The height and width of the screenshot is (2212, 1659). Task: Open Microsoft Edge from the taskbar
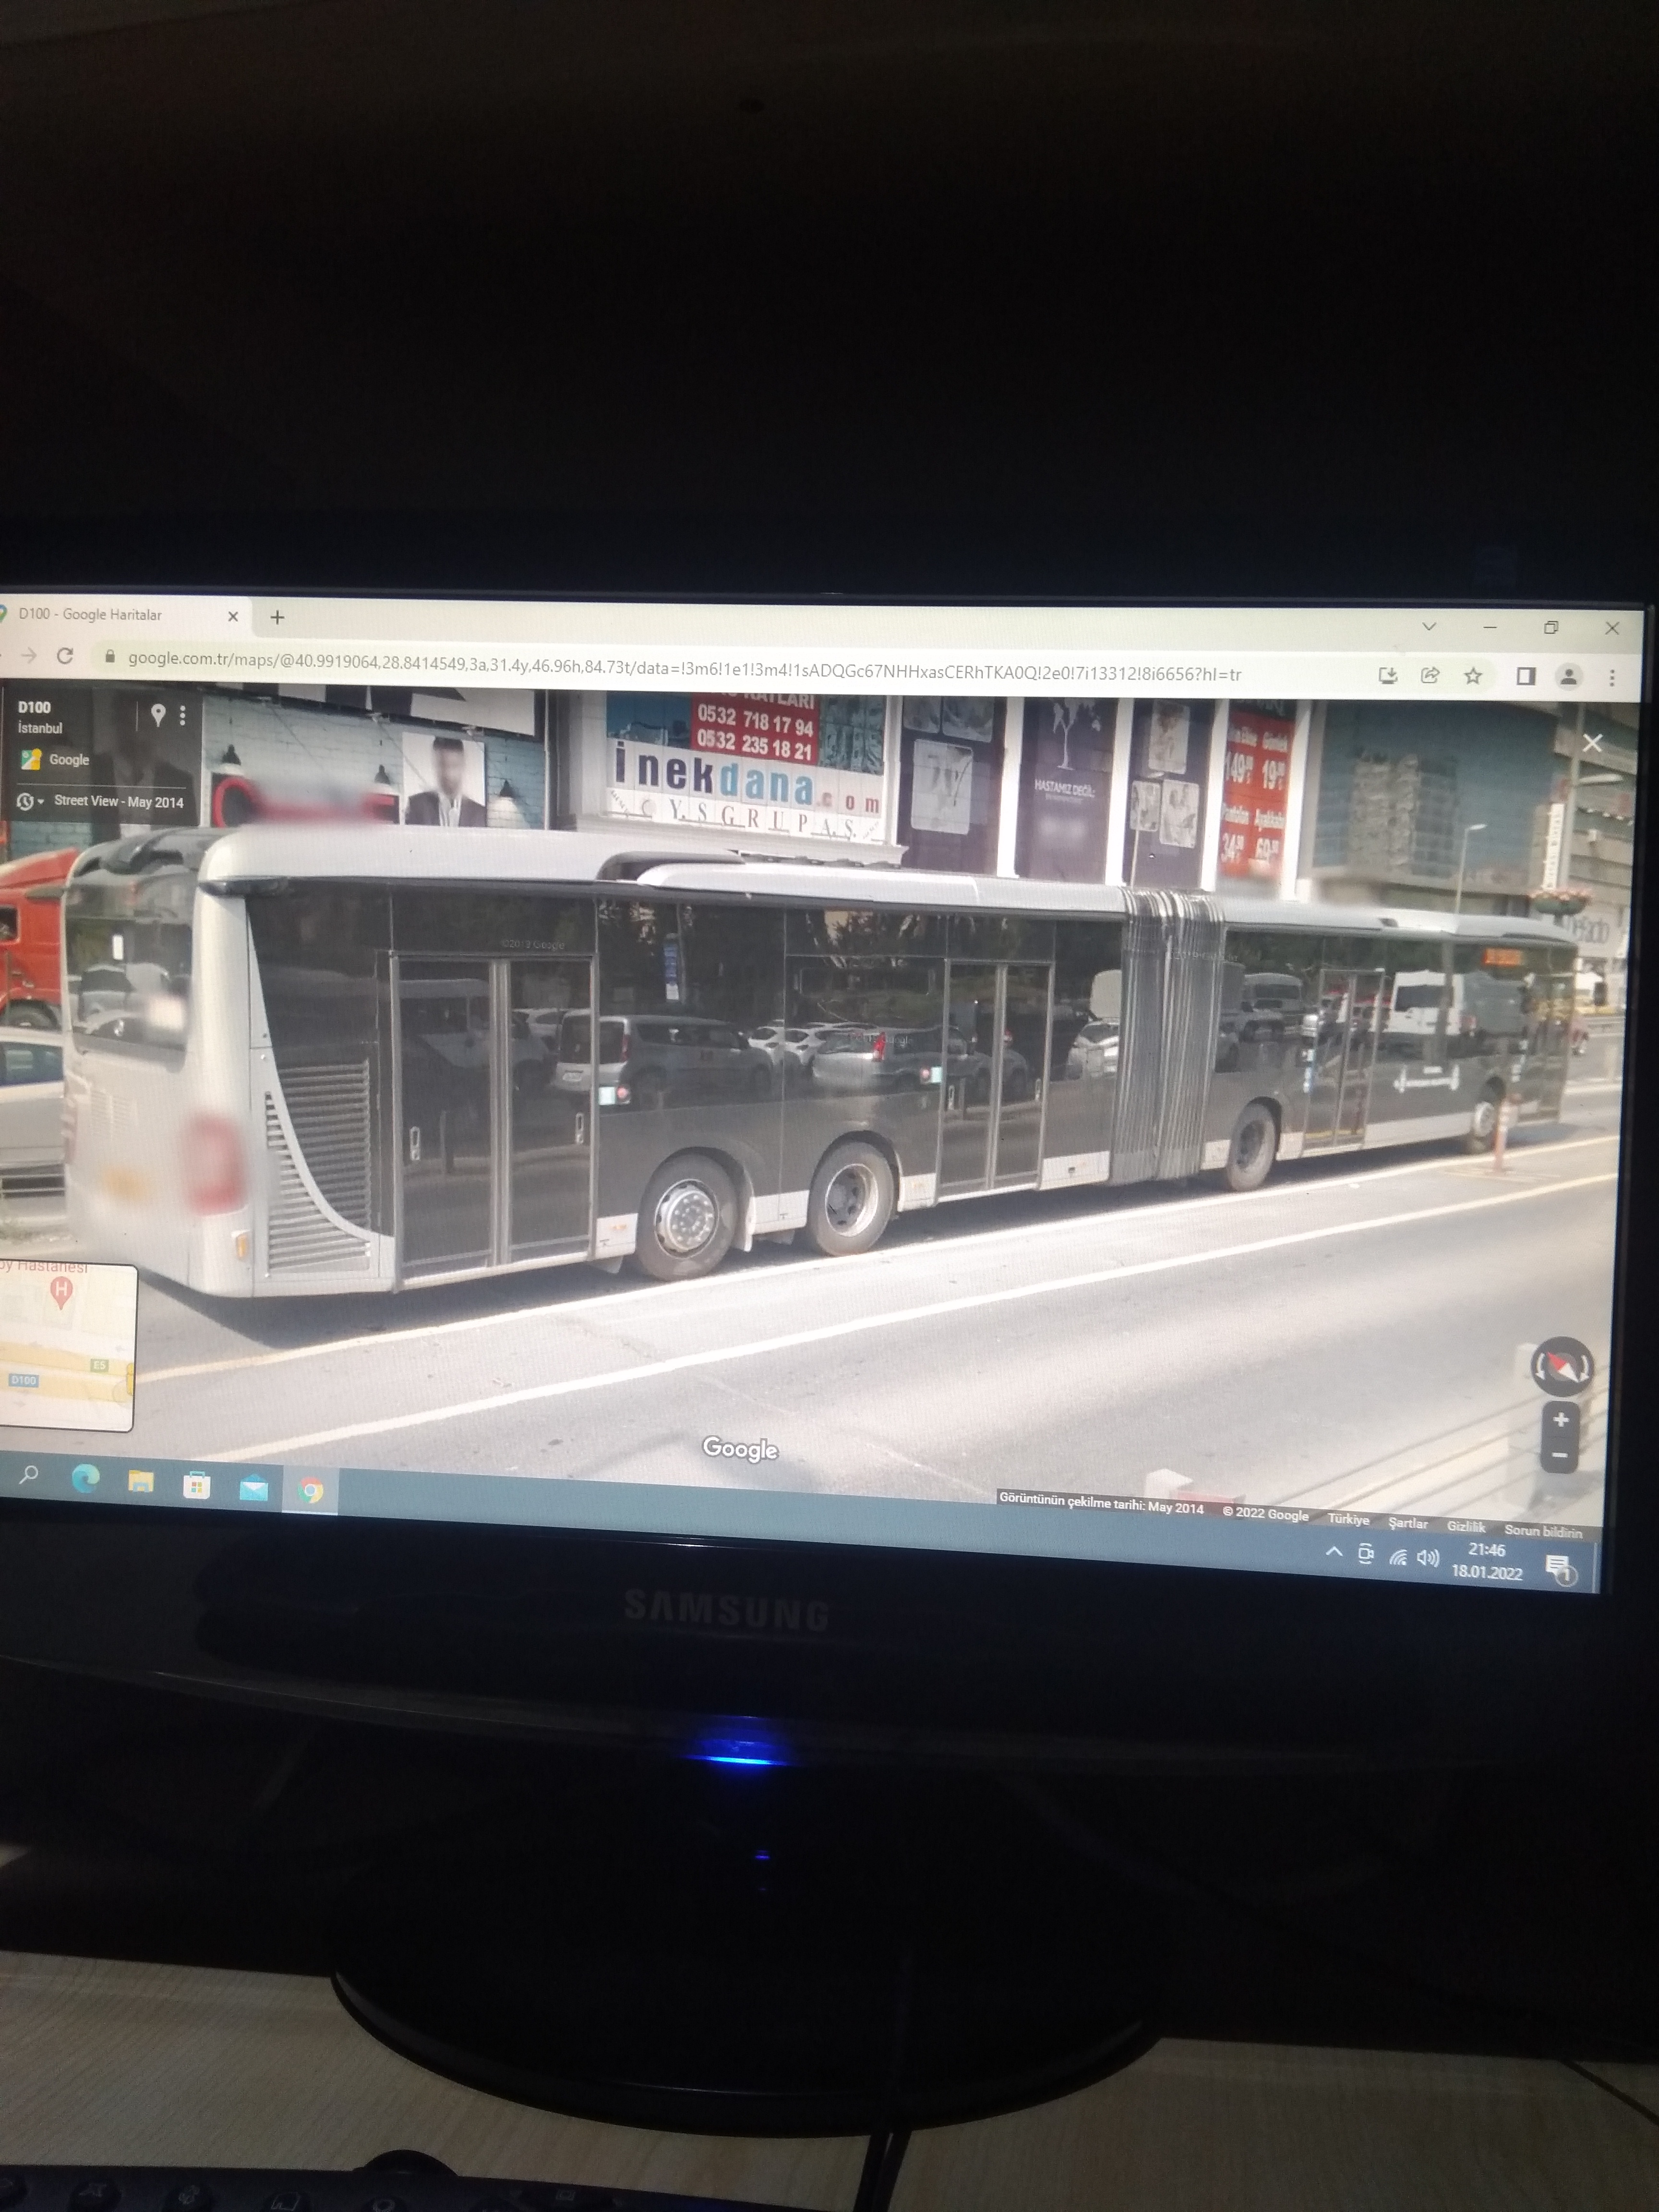(x=86, y=1478)
